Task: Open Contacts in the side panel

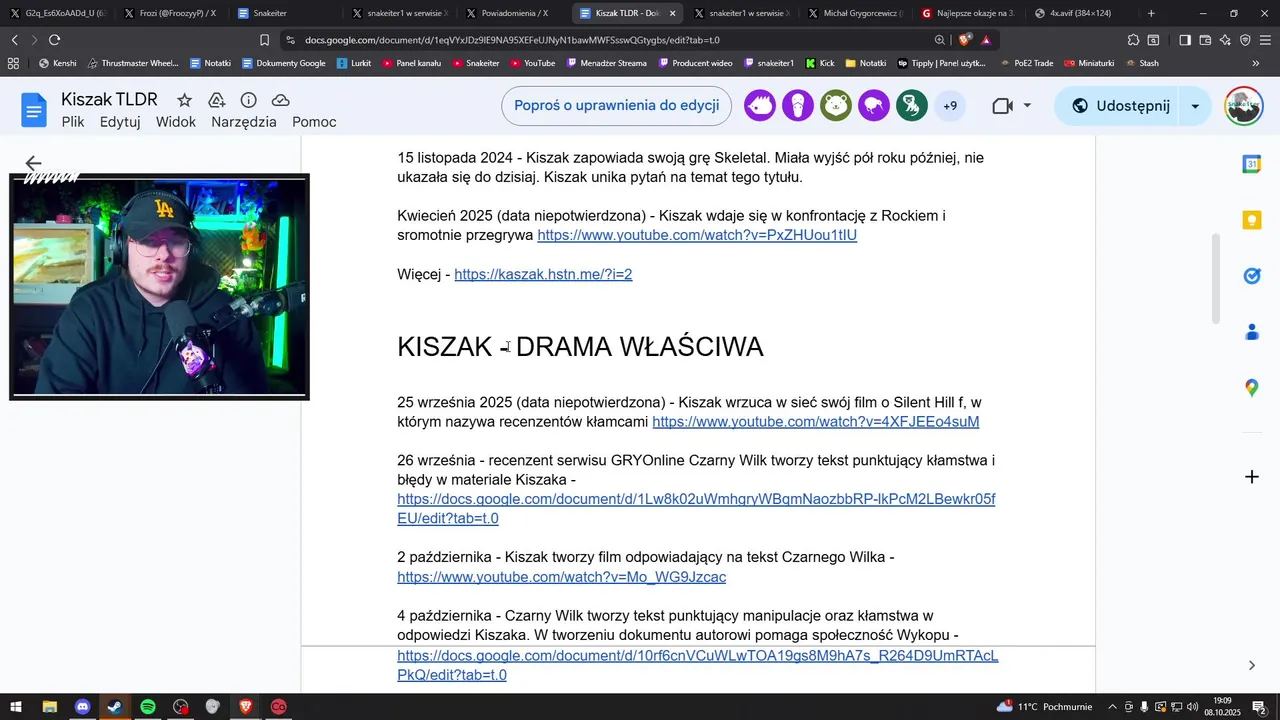Action: (x=1251, y=332)
